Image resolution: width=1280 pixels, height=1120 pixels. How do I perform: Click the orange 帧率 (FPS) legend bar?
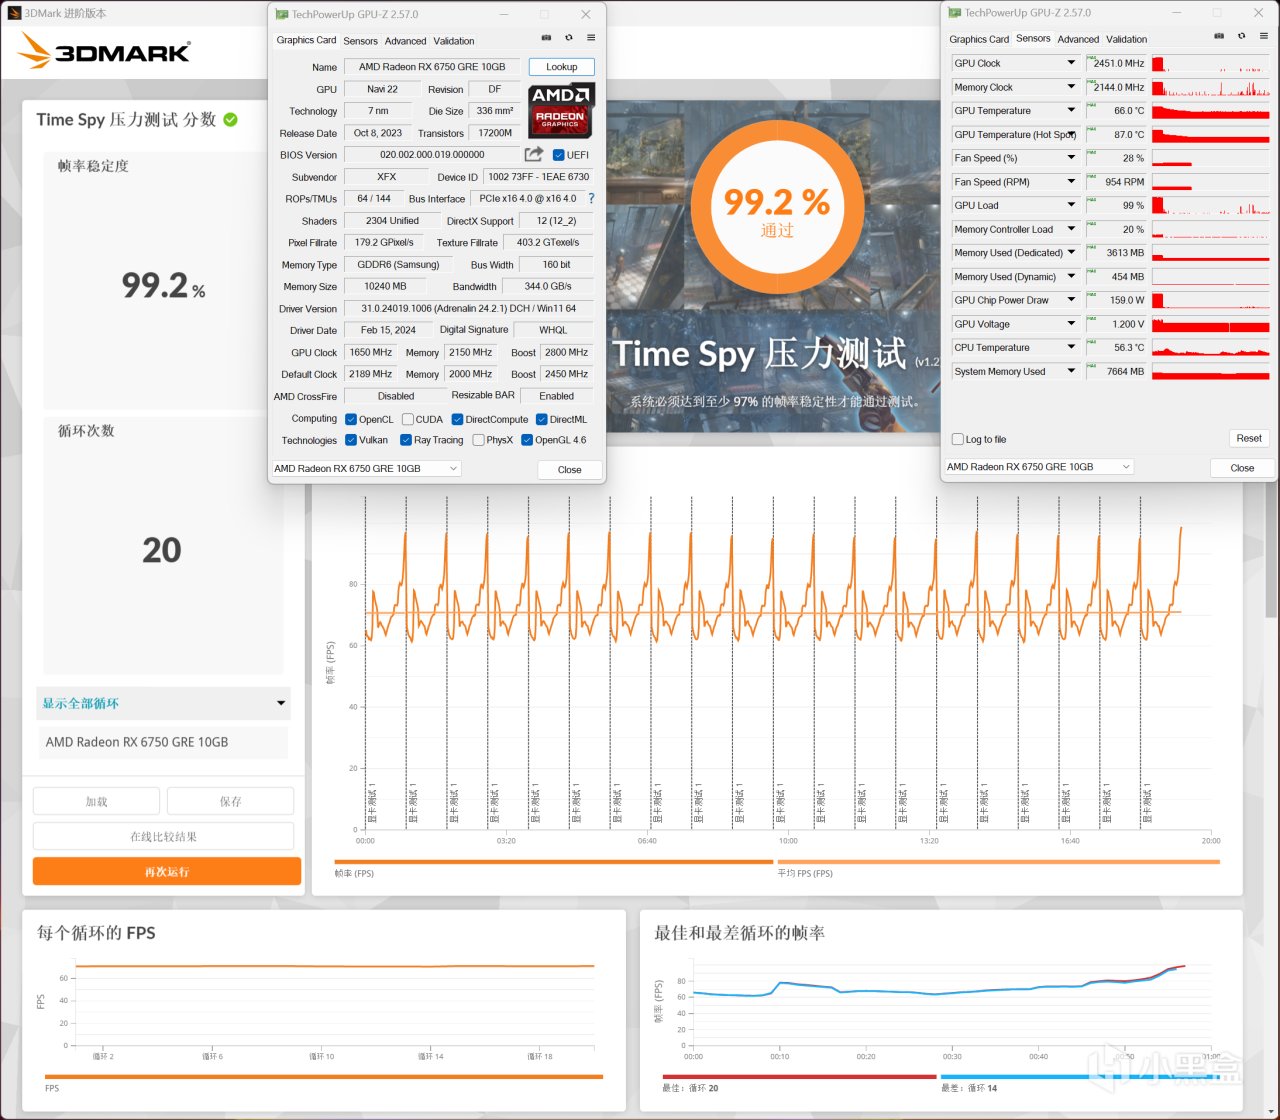pyautogui.click(x=554, y=861)
